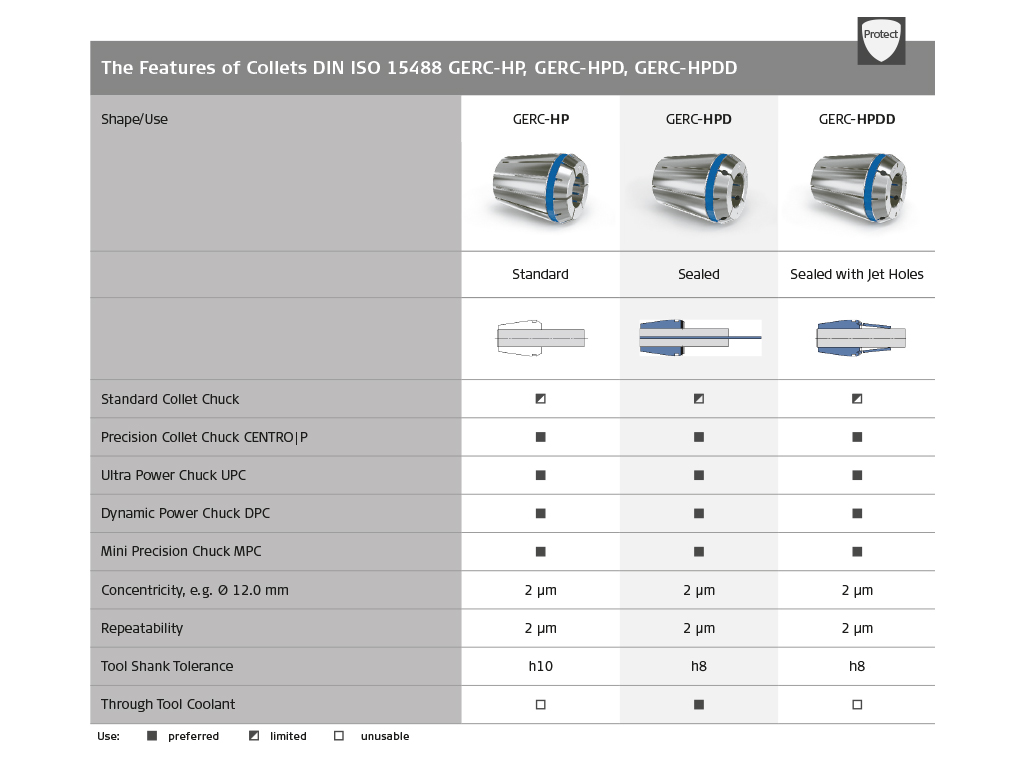Click the 'Use:' legend label
1024x768 pixels.
[x=108, y=736]
